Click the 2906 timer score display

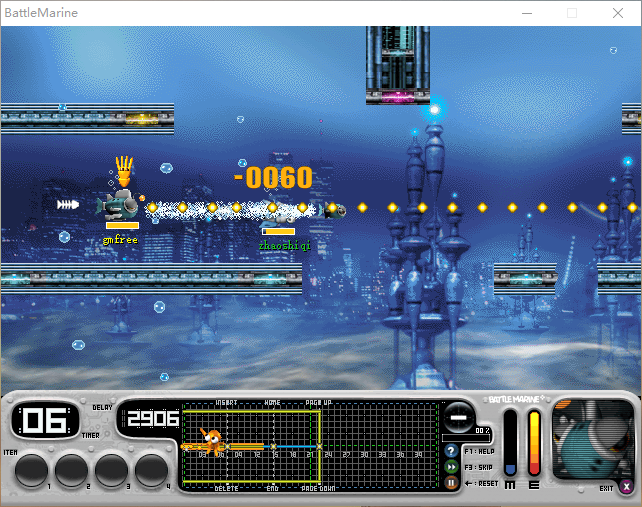[x=152, y=419]
